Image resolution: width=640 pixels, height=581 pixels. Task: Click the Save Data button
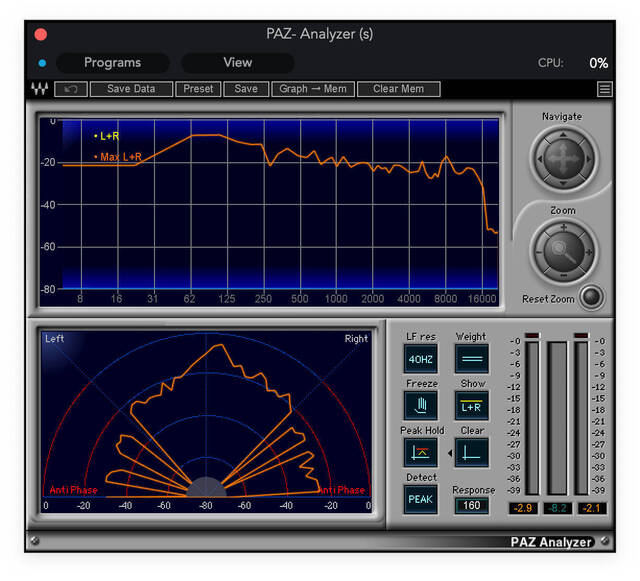click(x=131, y=89)
